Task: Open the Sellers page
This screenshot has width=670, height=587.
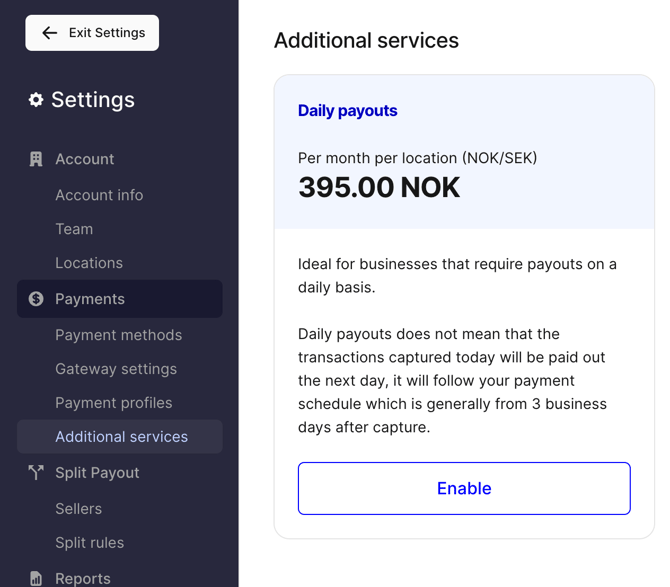Action: pyautogui.click(x=79, y=508)
